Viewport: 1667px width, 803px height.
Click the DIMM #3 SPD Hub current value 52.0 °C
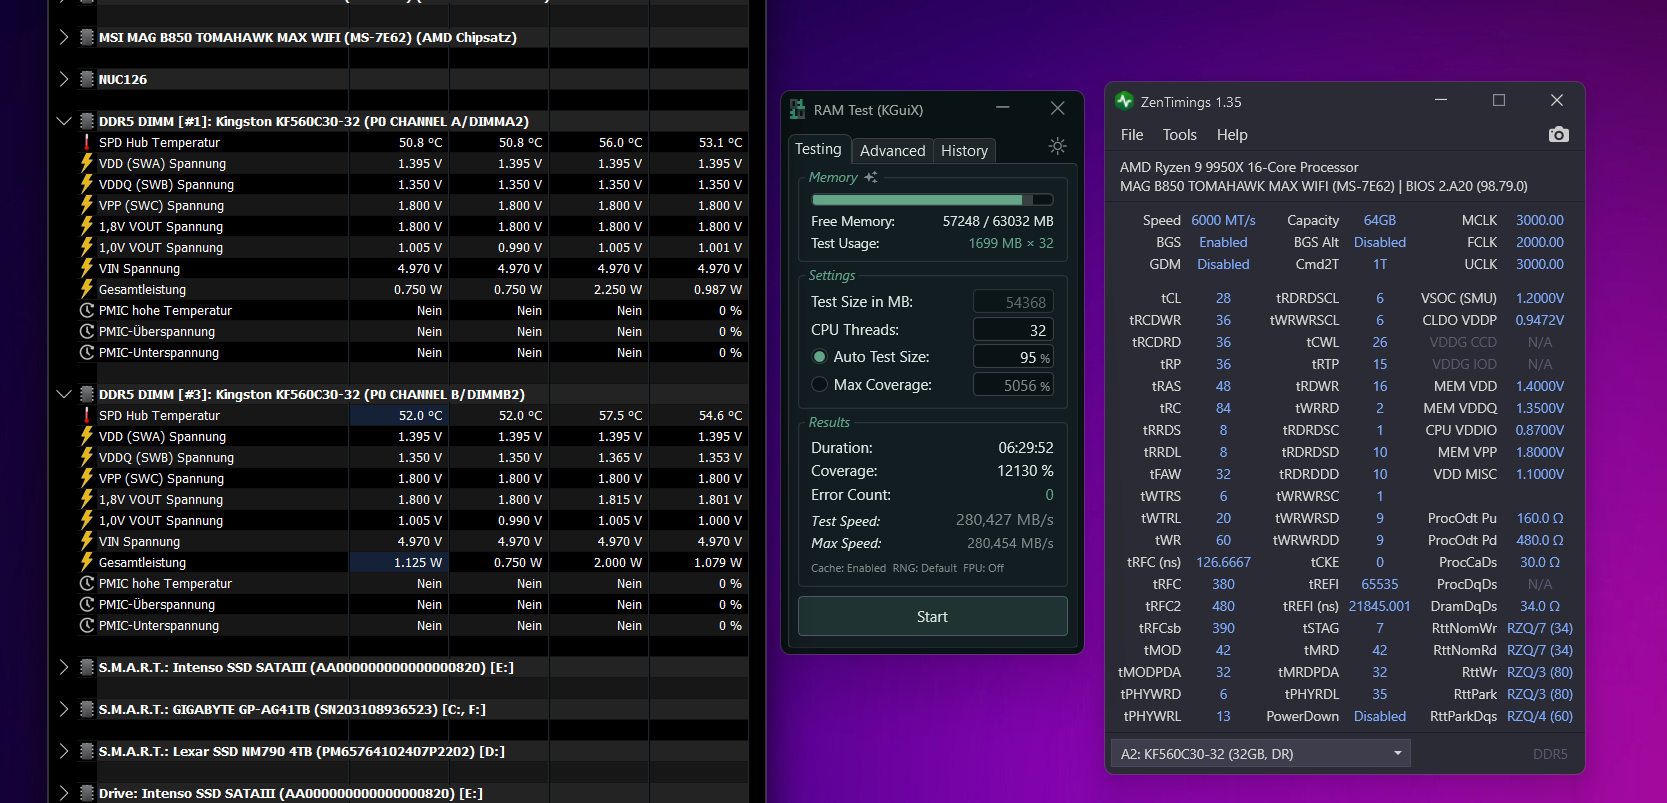click(x=421, y=415)
